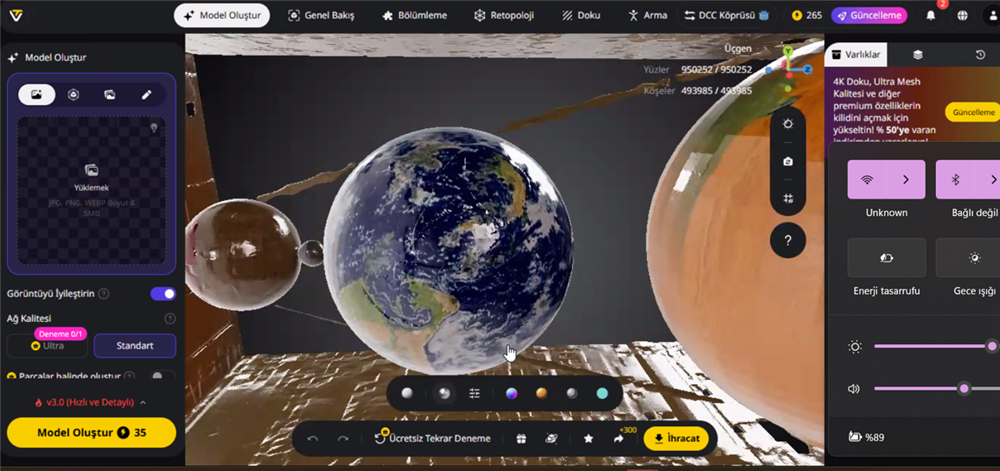Expand the v3.0 (Hızlı ve Detaylı) version selector
The height and width of the screenshot is (471, 1000).
click(x=91, y=402)
